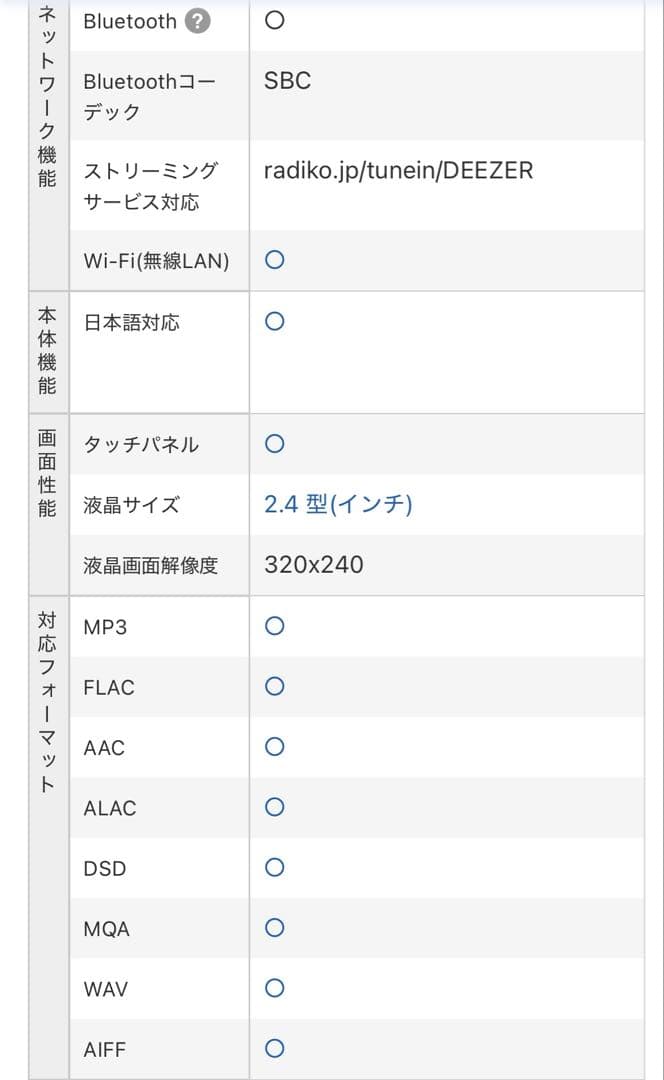
Task: Click the circle mark beside ALAC
Action: point(275,807)
